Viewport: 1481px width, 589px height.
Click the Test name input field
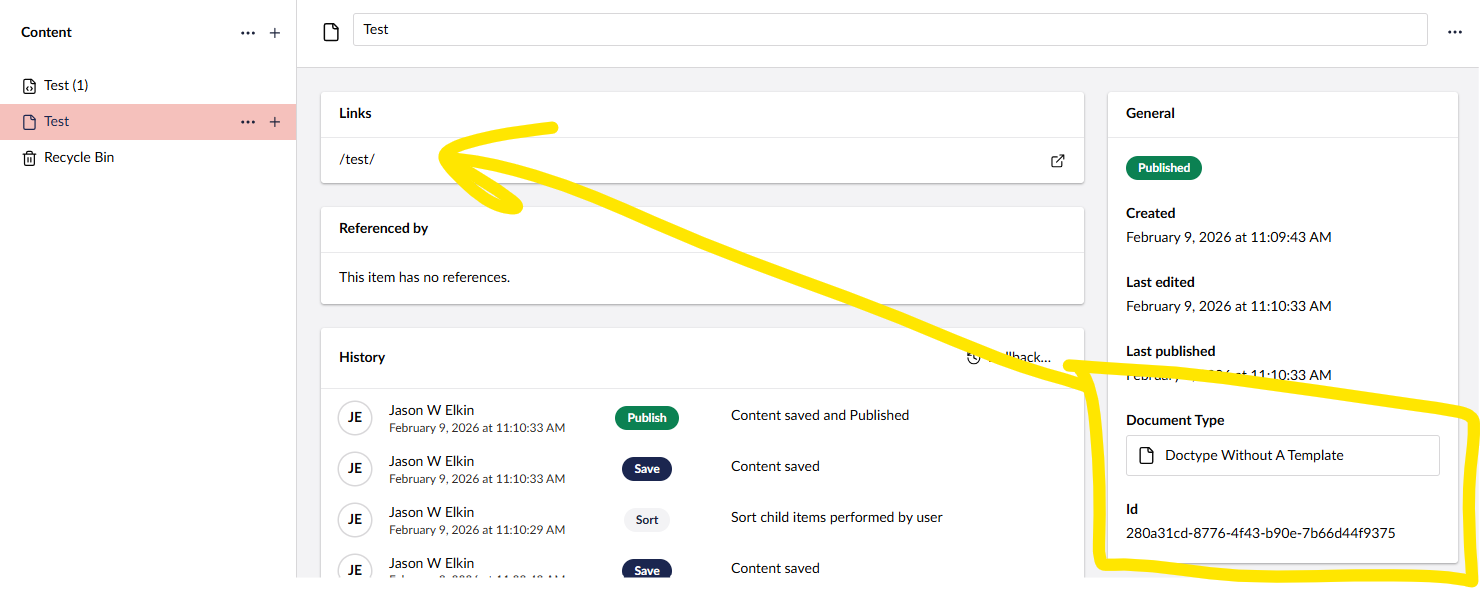pyautogui.click(x=889, y=30)
